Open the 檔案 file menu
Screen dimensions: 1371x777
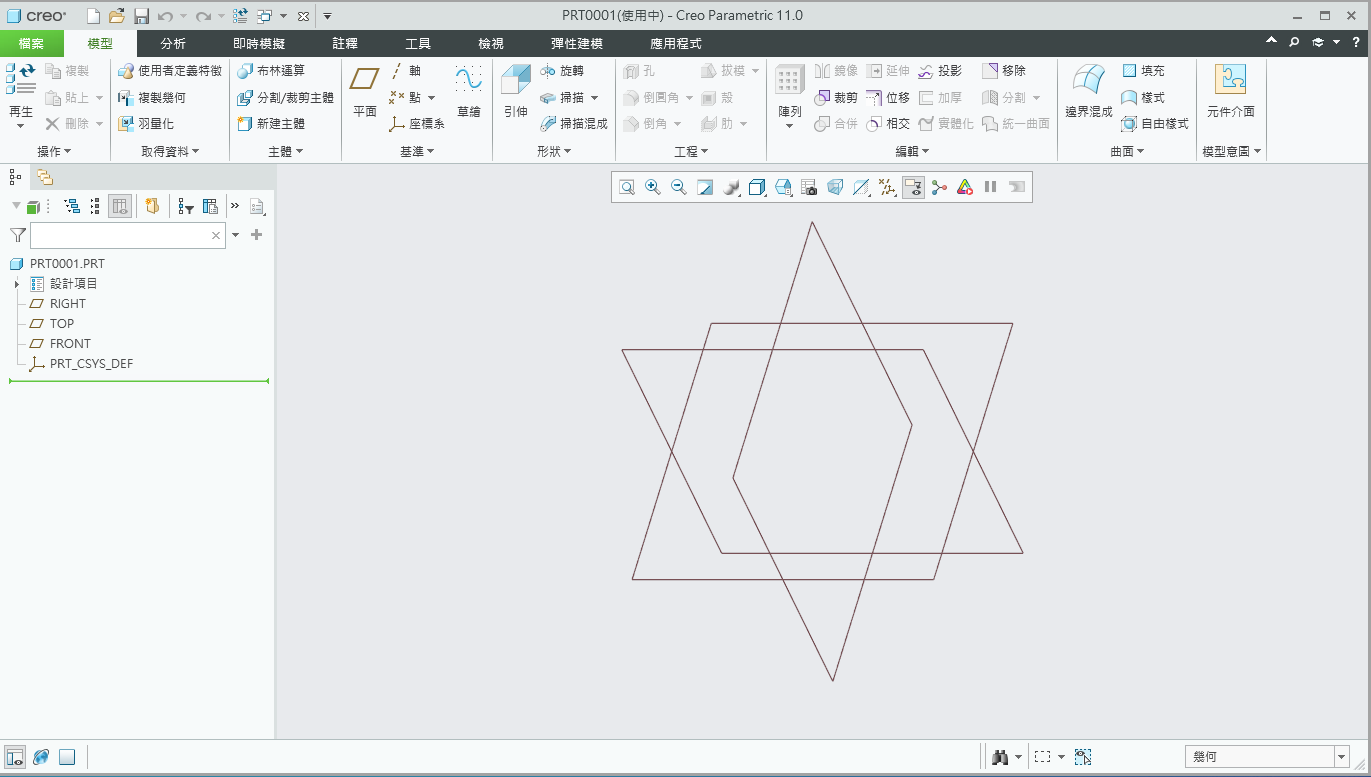pyautogui.click(x=31, y=44)
